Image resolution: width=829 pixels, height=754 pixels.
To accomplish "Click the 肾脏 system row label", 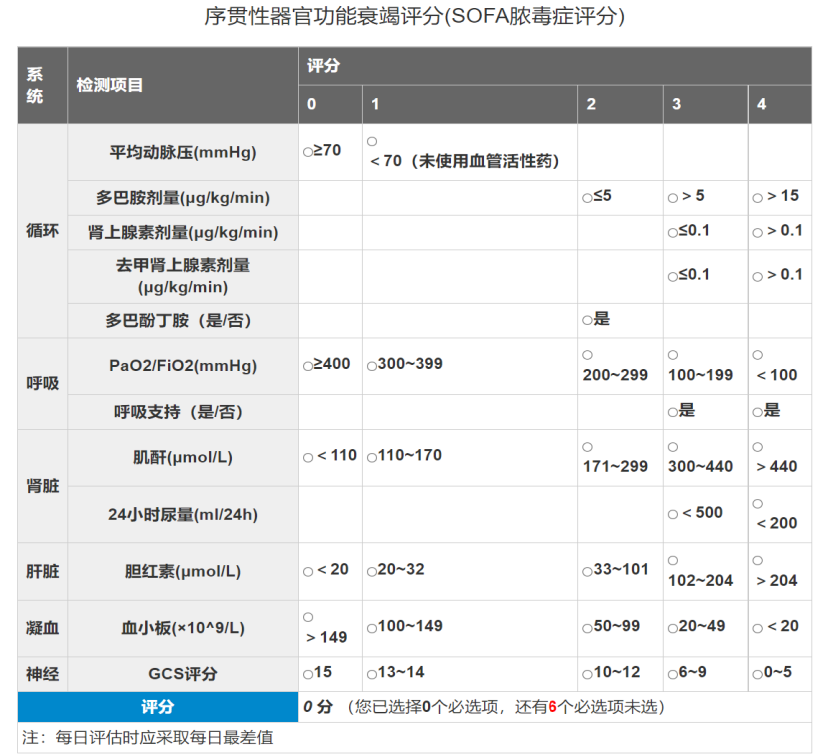I will pos(42,485).
